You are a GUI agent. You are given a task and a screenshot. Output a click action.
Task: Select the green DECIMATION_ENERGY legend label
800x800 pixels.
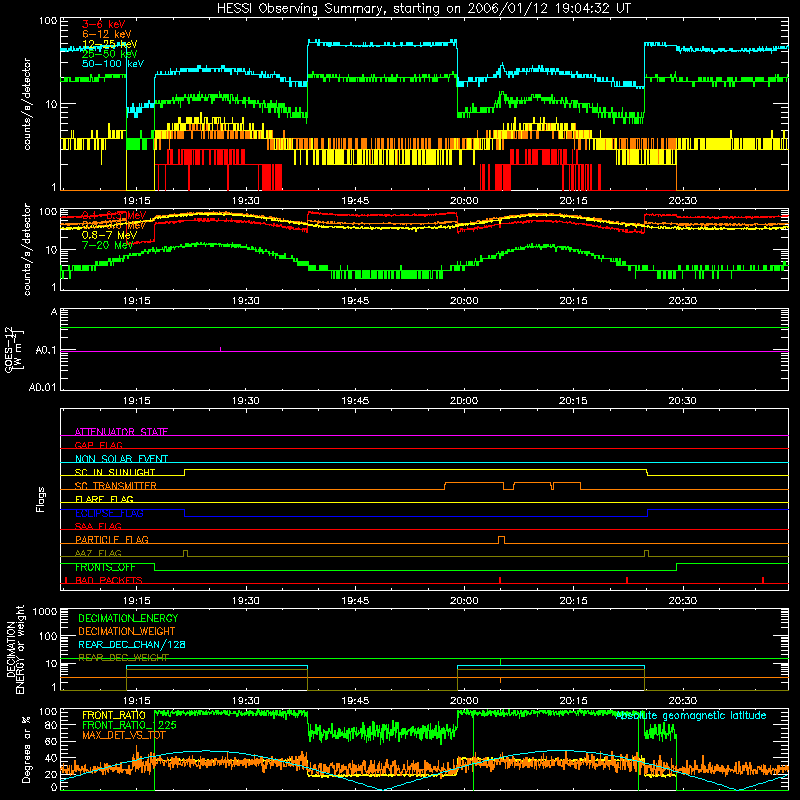pyautogui.click(x=128, y=618)
